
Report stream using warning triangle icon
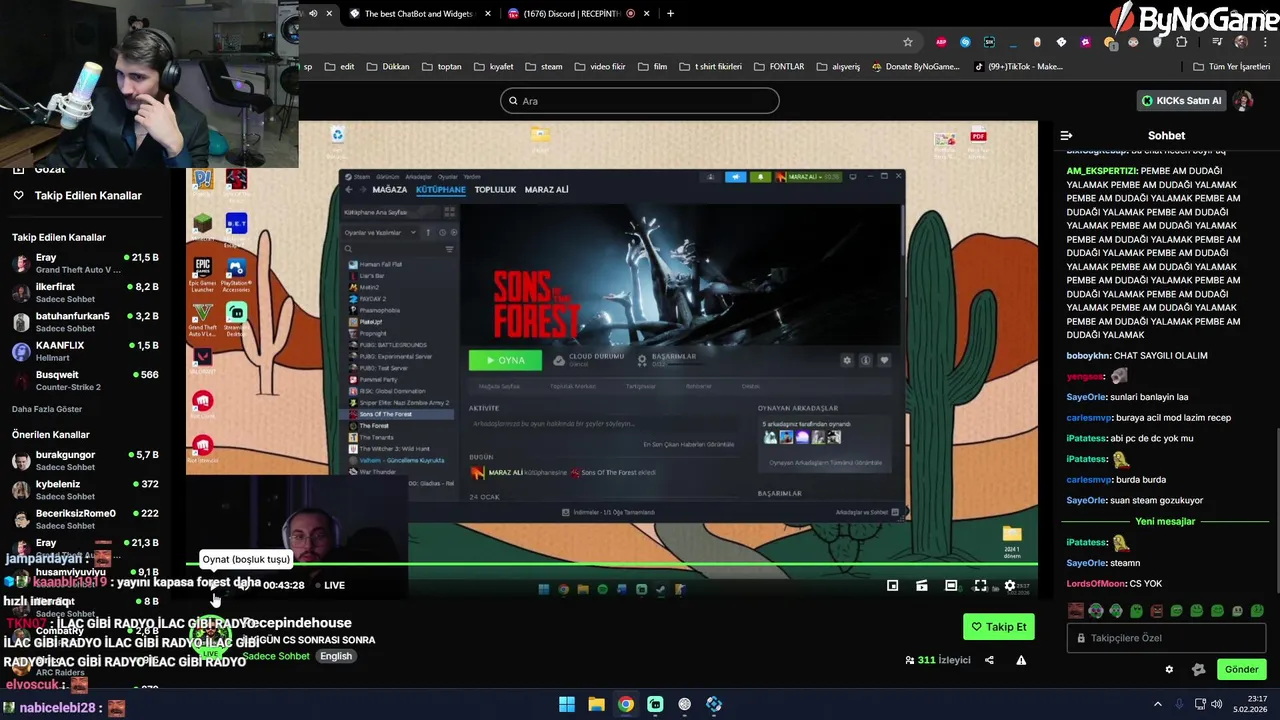(x=1021, y=660)
